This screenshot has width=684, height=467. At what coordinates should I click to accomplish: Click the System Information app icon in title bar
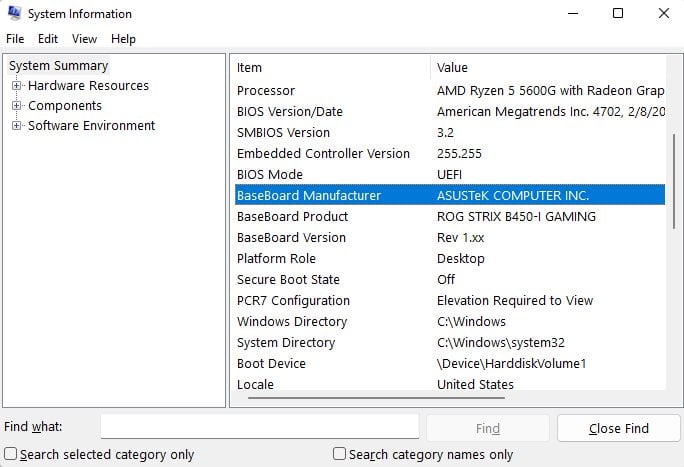pyautogui.click(x=14, y=14)
